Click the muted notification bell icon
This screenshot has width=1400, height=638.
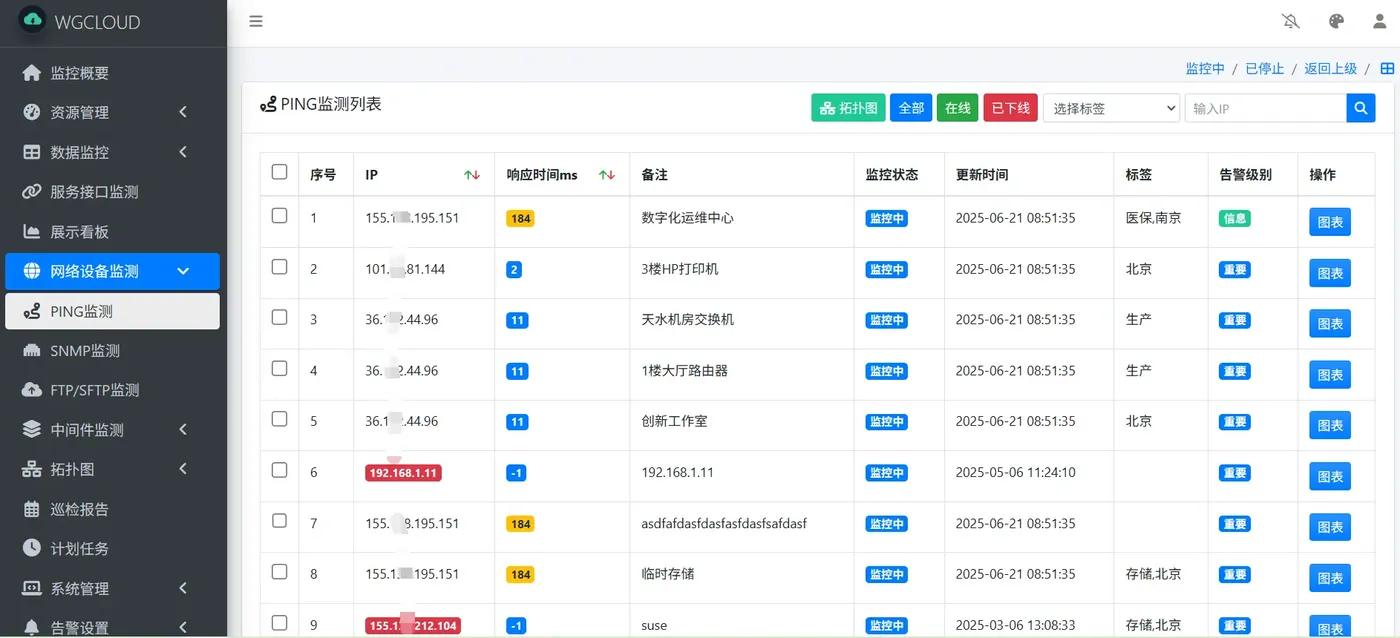tap(1291, 21)
